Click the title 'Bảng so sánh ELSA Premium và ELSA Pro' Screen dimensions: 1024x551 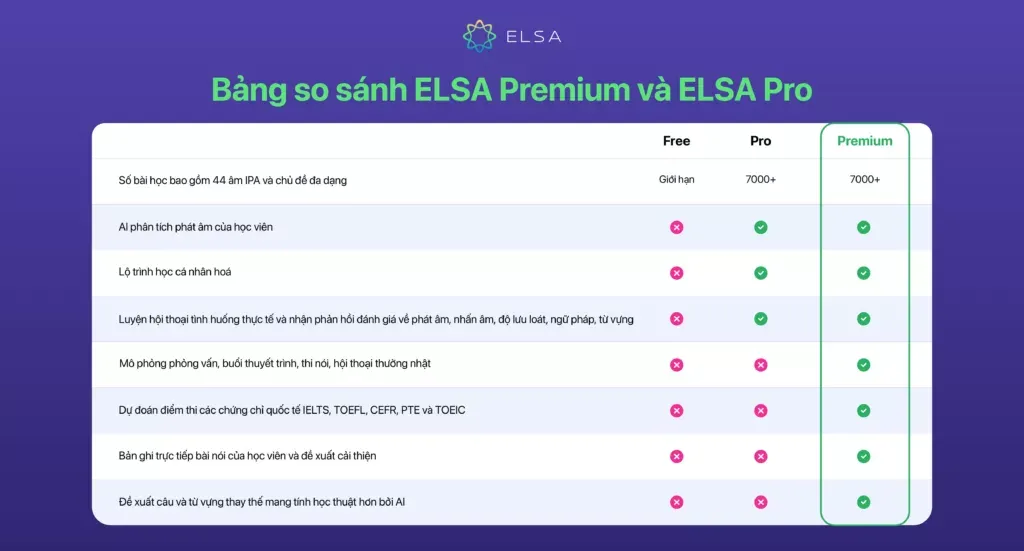pos(512,89)
